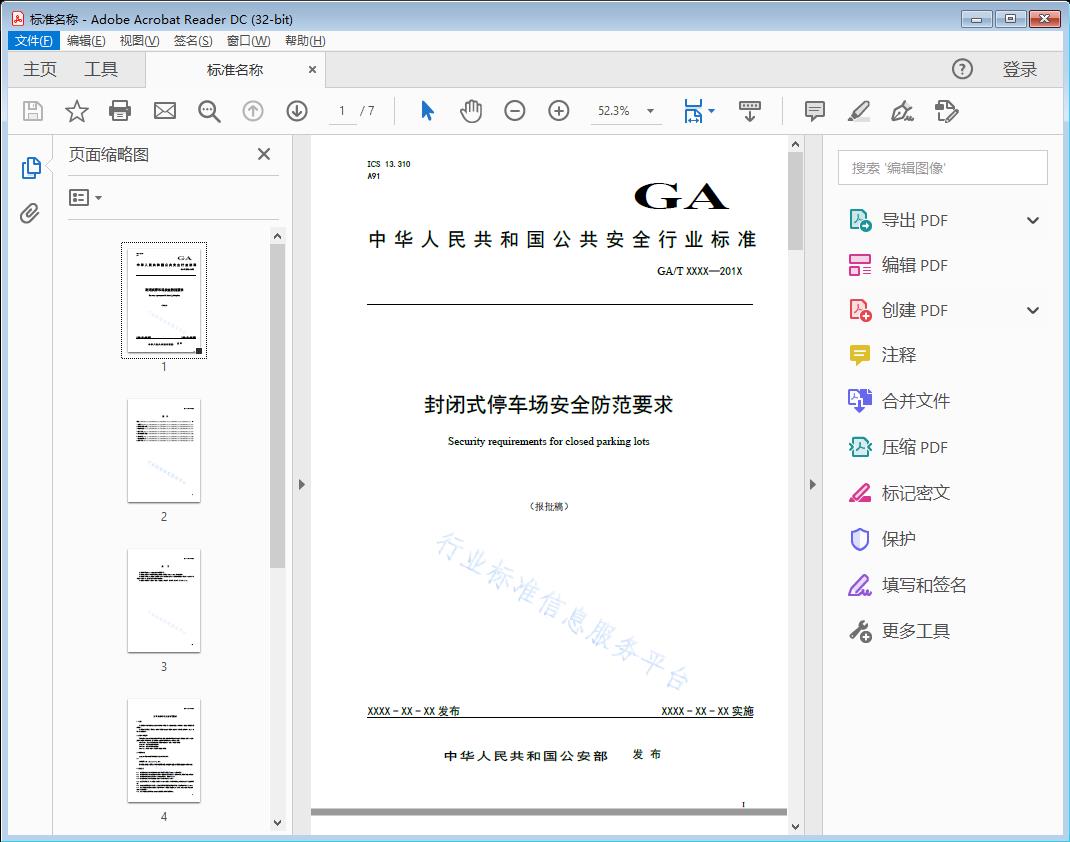Select the Highlight text tool
Screen dimensions: 1070x842
coord(859,111)
